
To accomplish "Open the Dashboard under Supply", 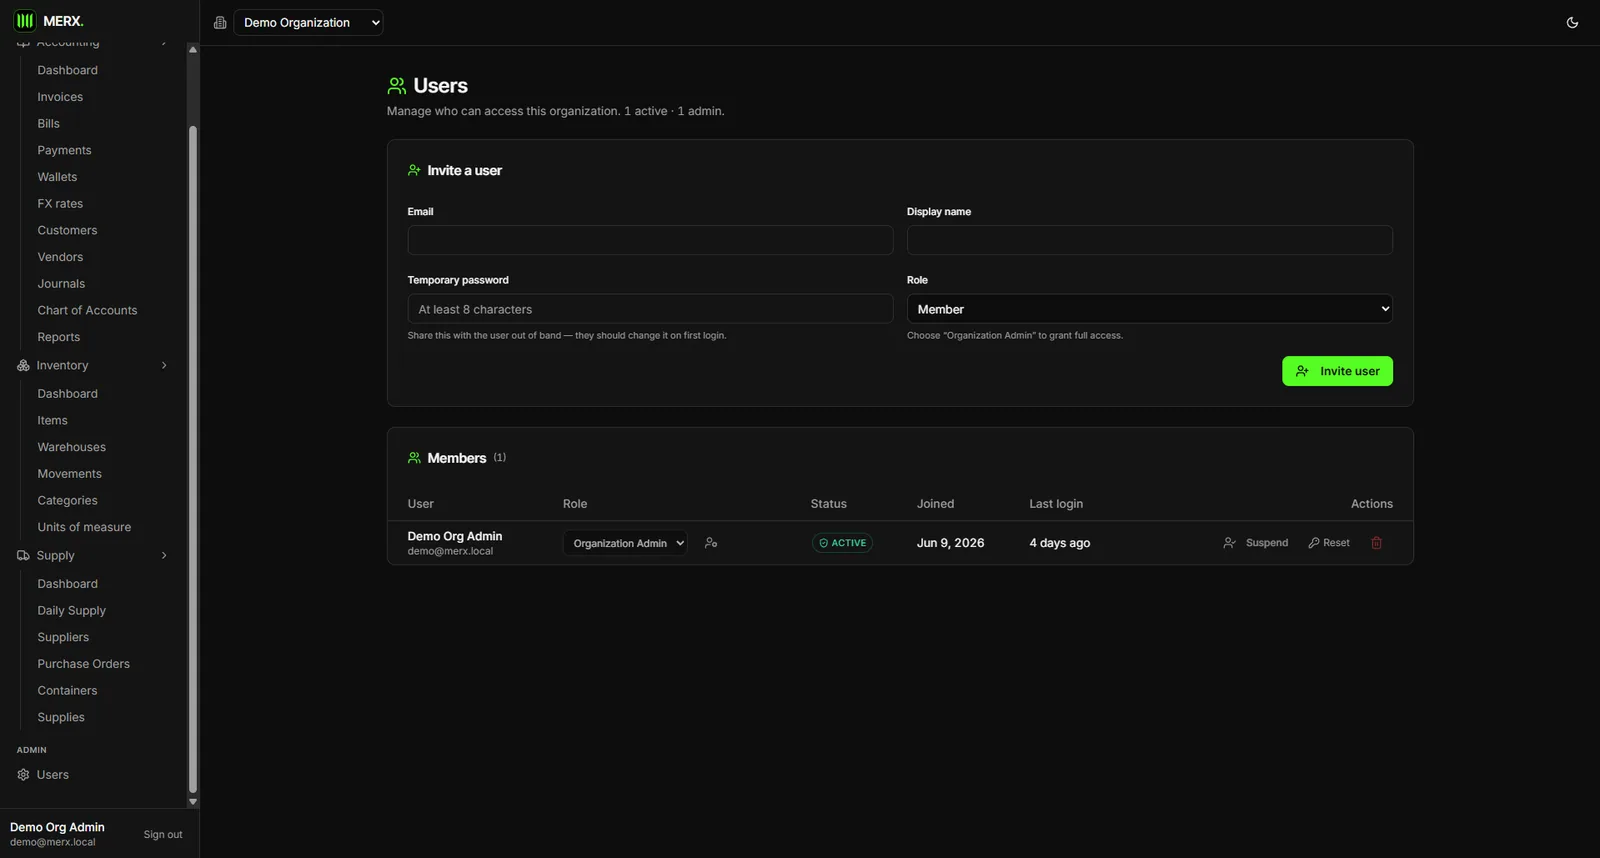I will click(x=67, y=584).
